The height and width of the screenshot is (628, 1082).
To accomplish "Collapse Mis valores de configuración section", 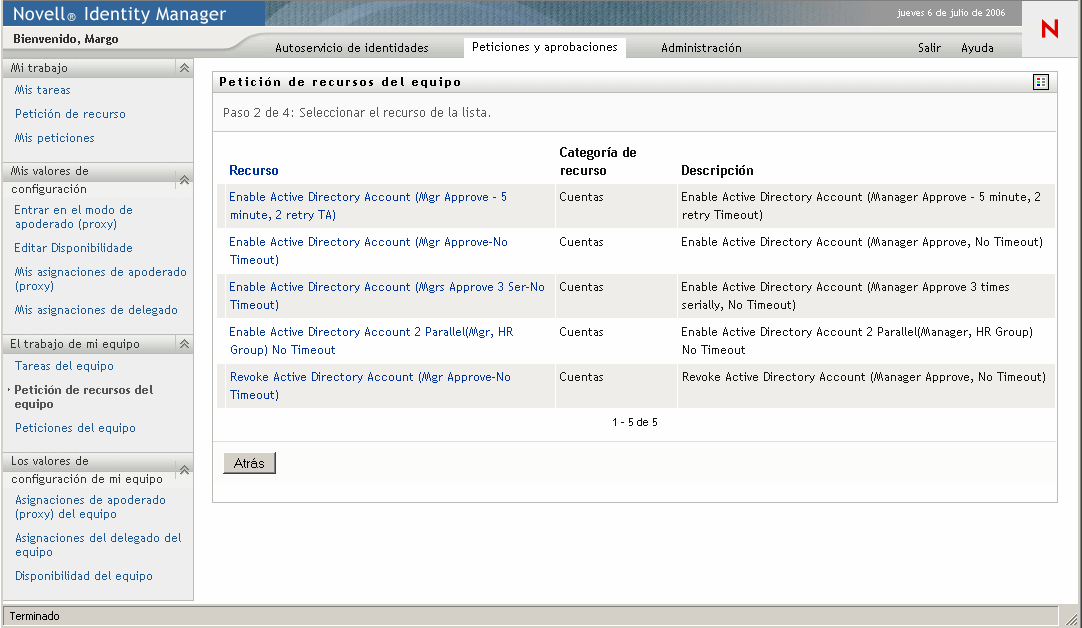I will click(184, 179).
